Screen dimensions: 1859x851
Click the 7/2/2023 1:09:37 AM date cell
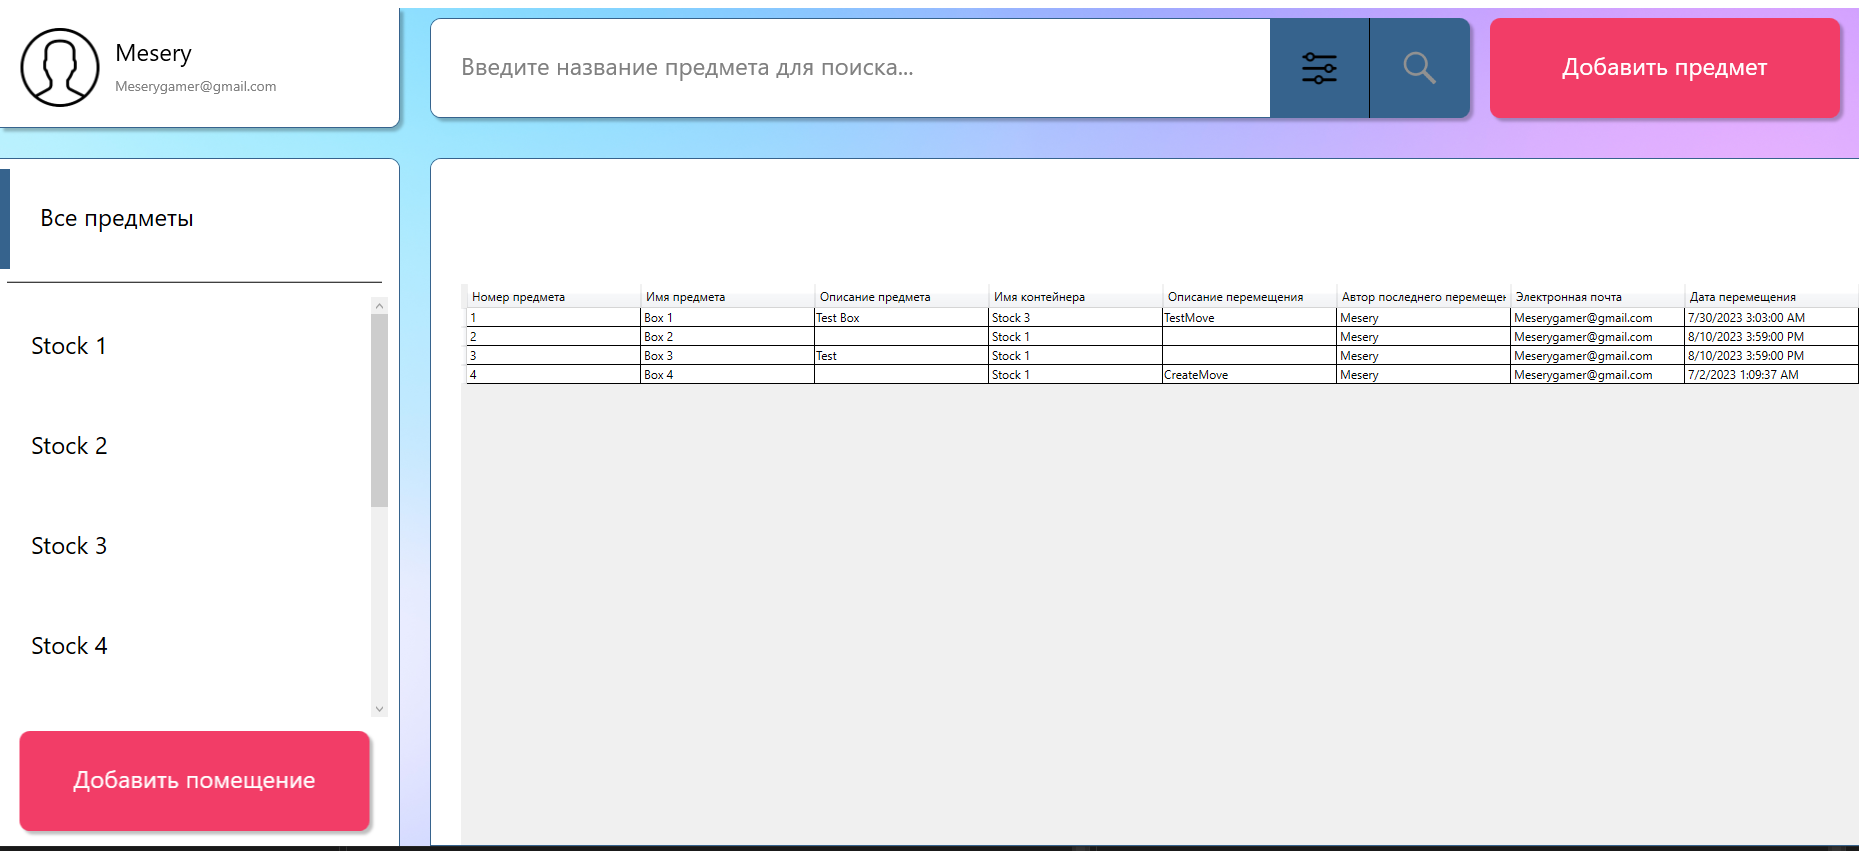click(x=1771, y=375)
